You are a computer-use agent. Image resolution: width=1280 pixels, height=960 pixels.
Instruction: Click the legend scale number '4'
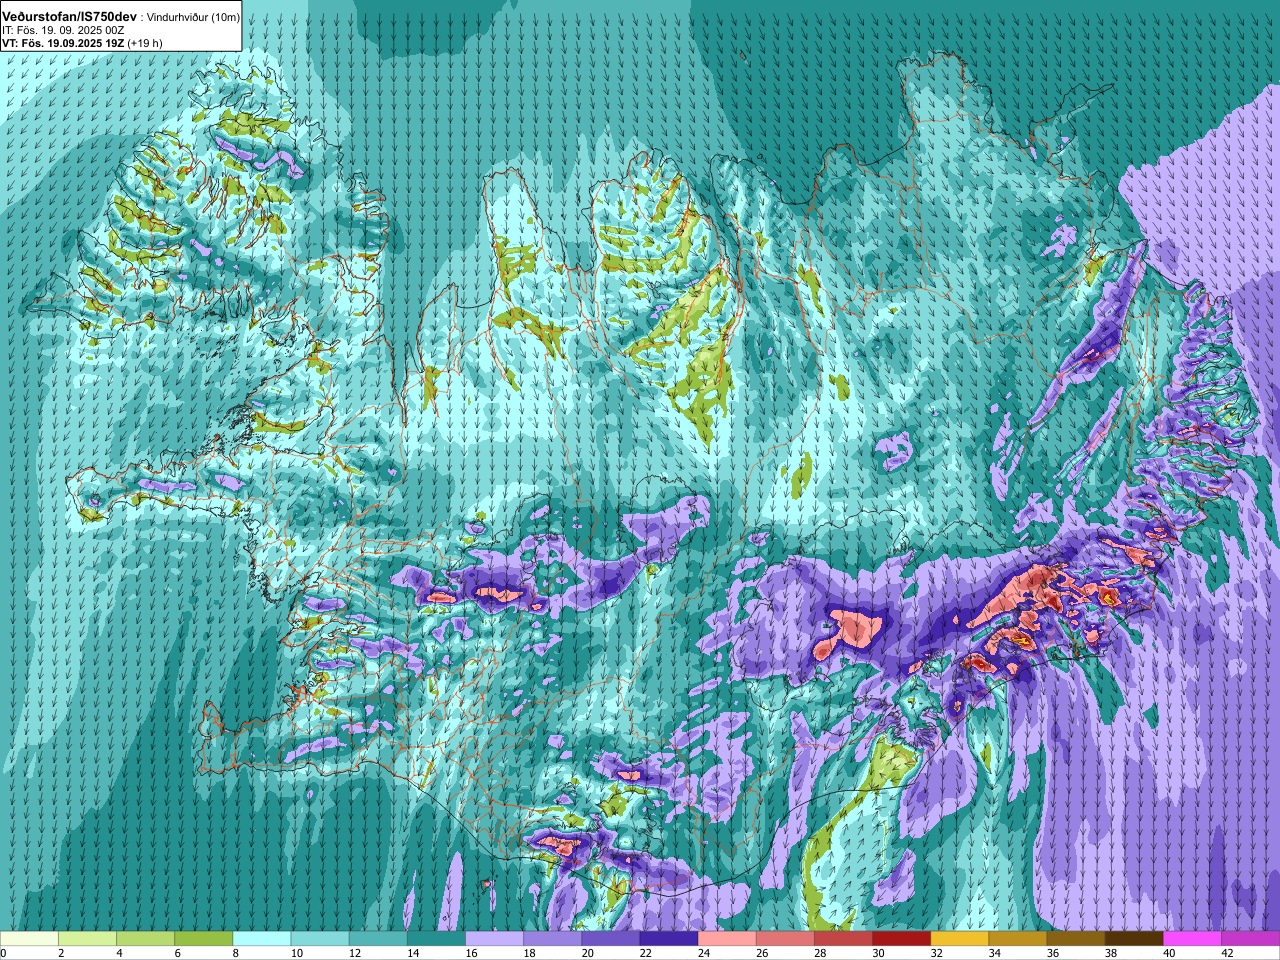120,953
